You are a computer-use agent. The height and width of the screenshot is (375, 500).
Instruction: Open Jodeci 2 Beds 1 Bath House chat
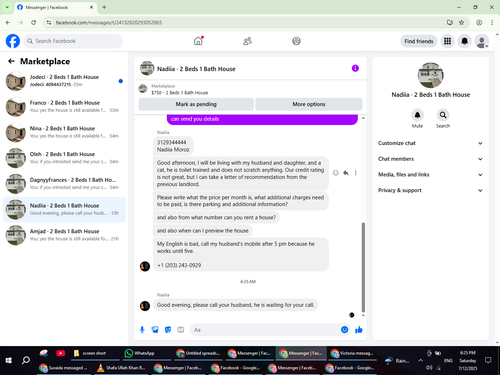64,81
